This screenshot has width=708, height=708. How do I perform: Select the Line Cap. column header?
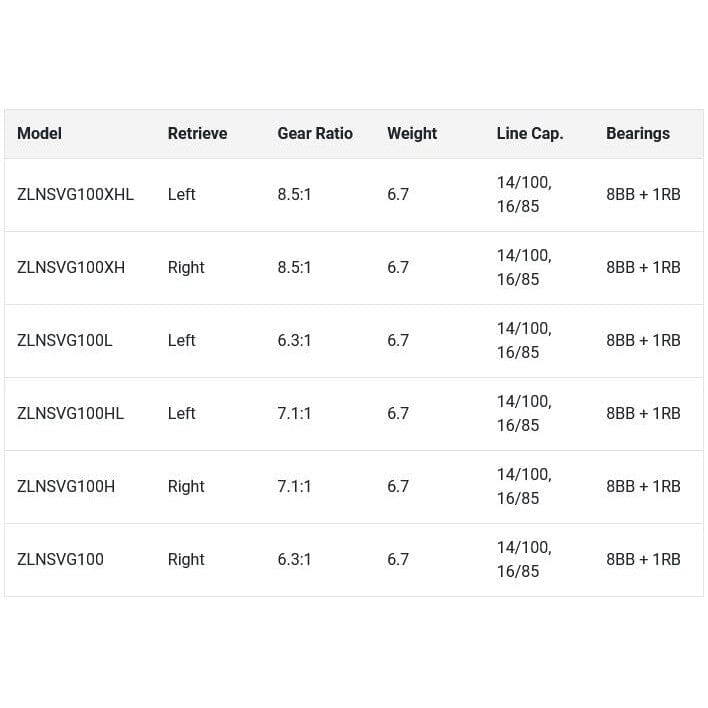click(530, 133)
